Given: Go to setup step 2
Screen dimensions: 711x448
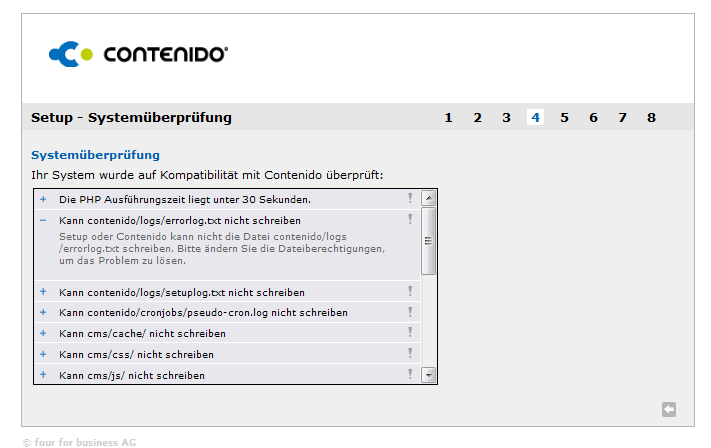Looking at the screenshot, I should (477, 117).
